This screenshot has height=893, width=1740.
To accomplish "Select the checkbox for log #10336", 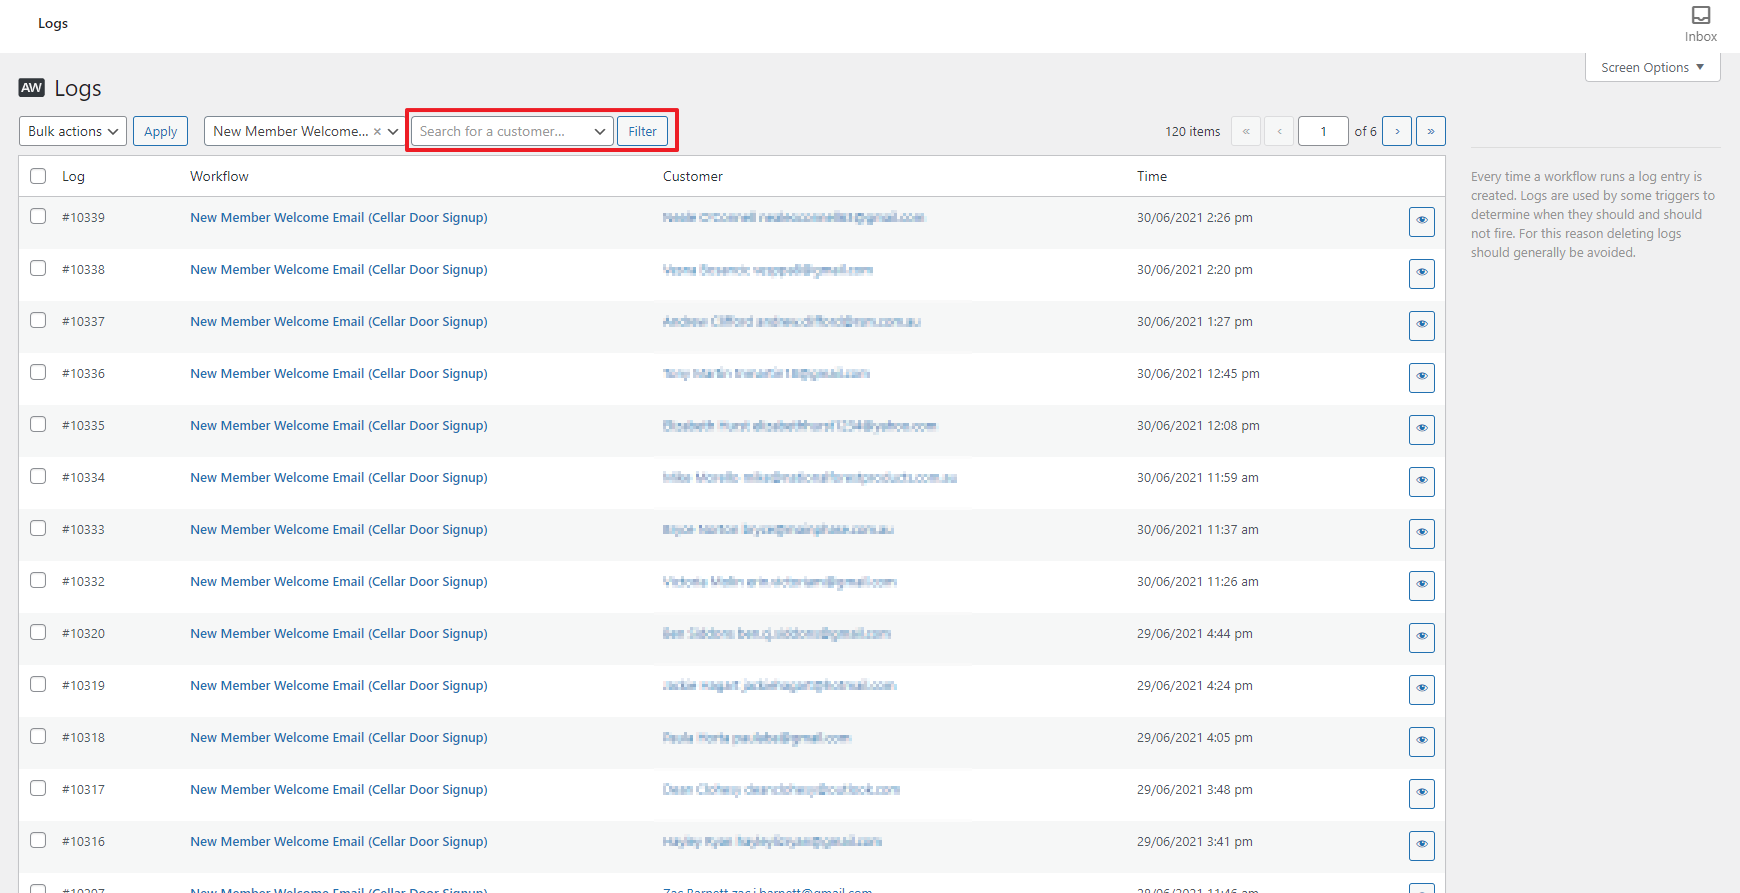I will (38, 372).
